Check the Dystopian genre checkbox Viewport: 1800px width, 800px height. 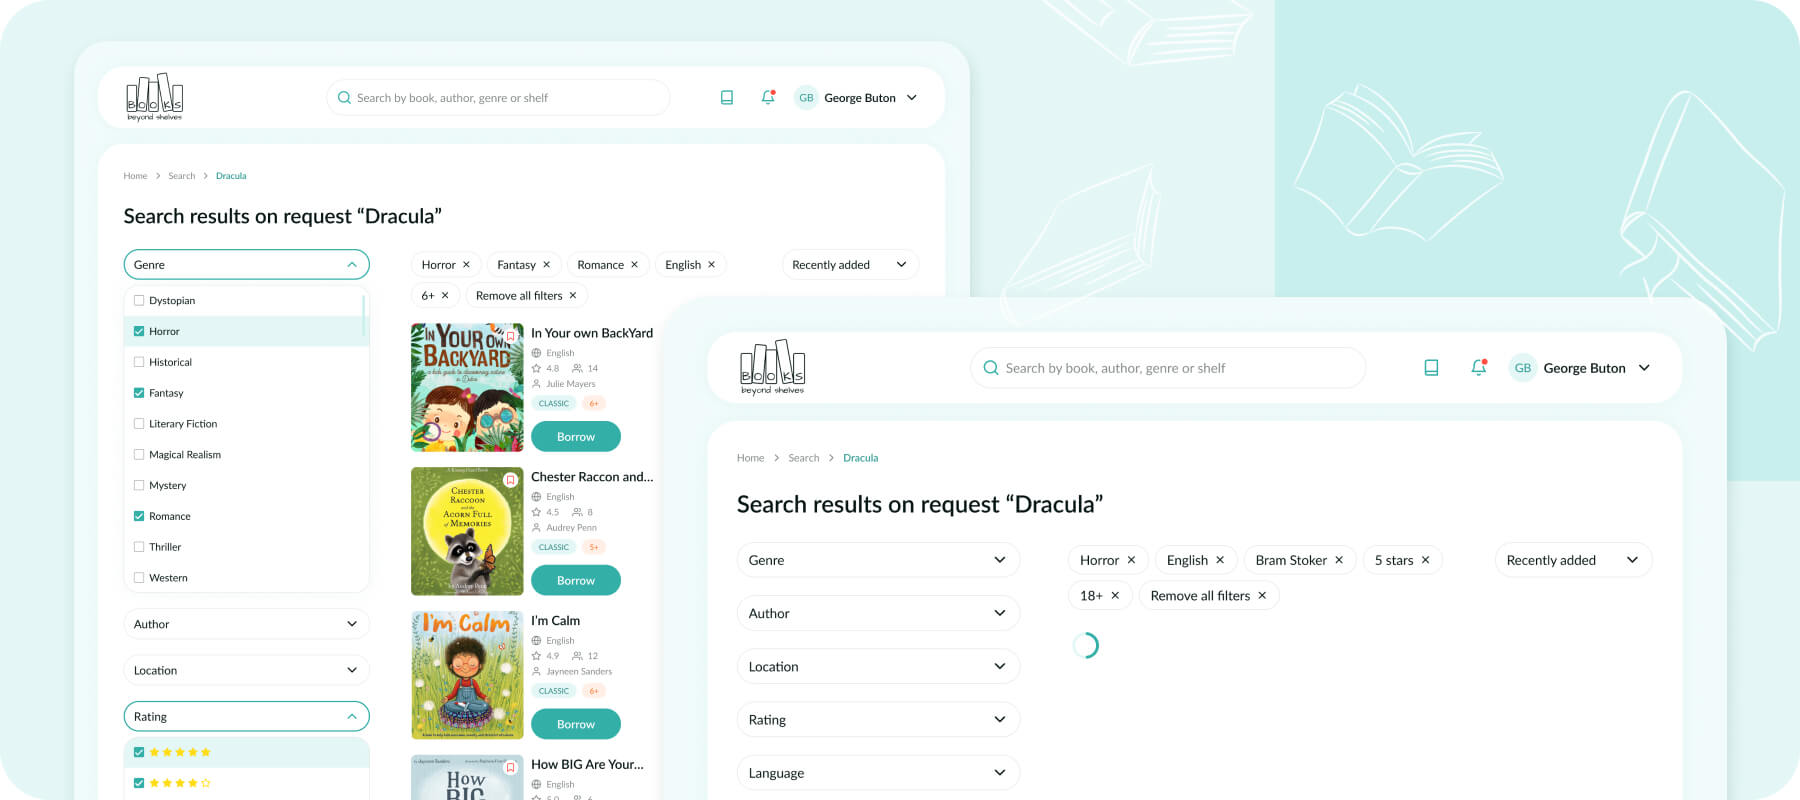click(x=139, y=300)
